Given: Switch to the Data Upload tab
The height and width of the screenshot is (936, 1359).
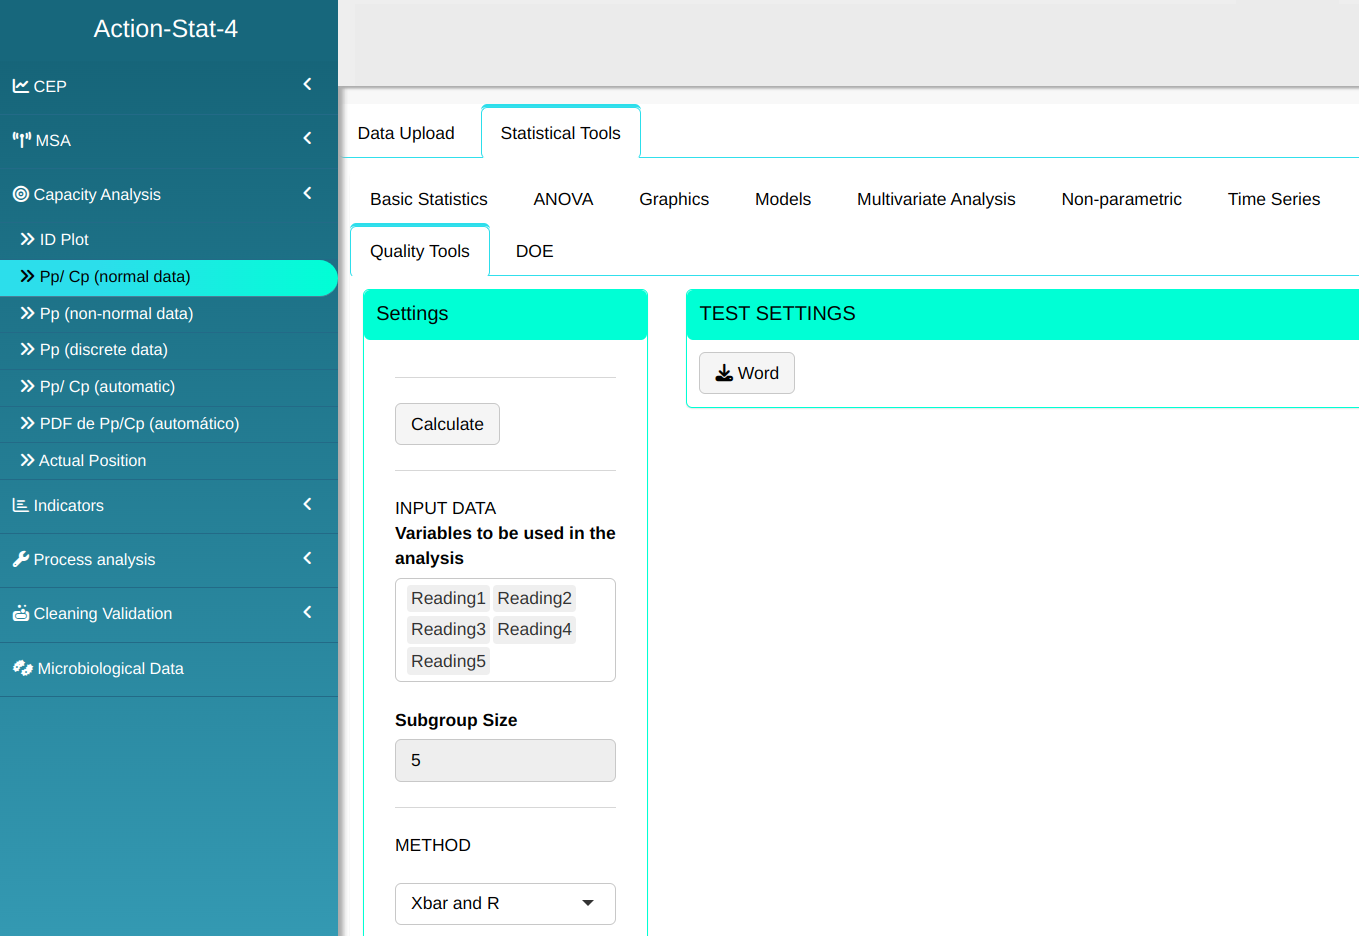Looking at the screenshot, I should (406, 133).
